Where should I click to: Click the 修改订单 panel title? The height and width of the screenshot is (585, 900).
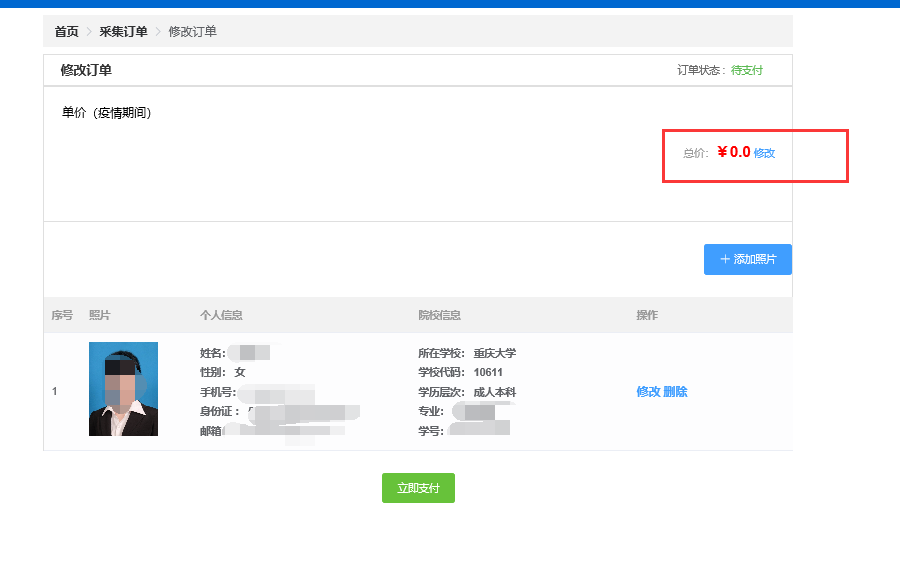click(x=86, y=70)
